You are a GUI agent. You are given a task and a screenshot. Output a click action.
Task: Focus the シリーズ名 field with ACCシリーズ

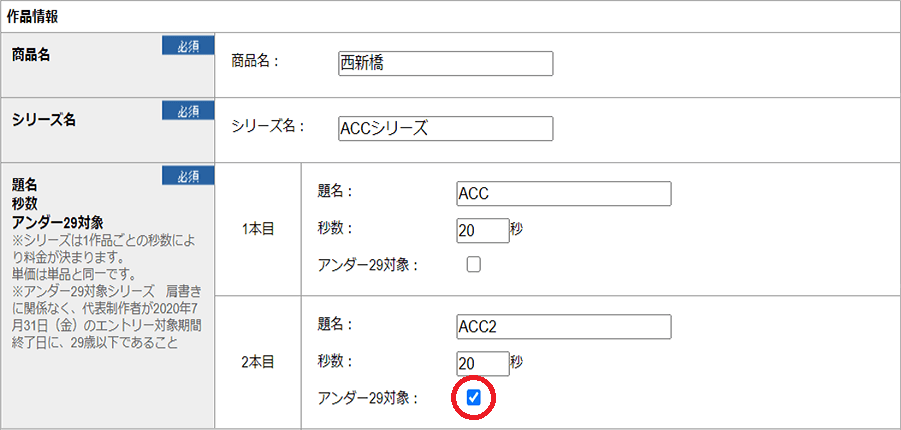coord(445,128)
